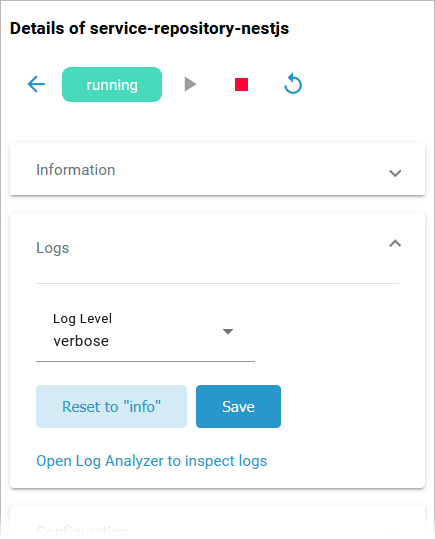The width and height of the screenshot is (435, 539).
Task: Start the service with the play icon
Action: 190,84
